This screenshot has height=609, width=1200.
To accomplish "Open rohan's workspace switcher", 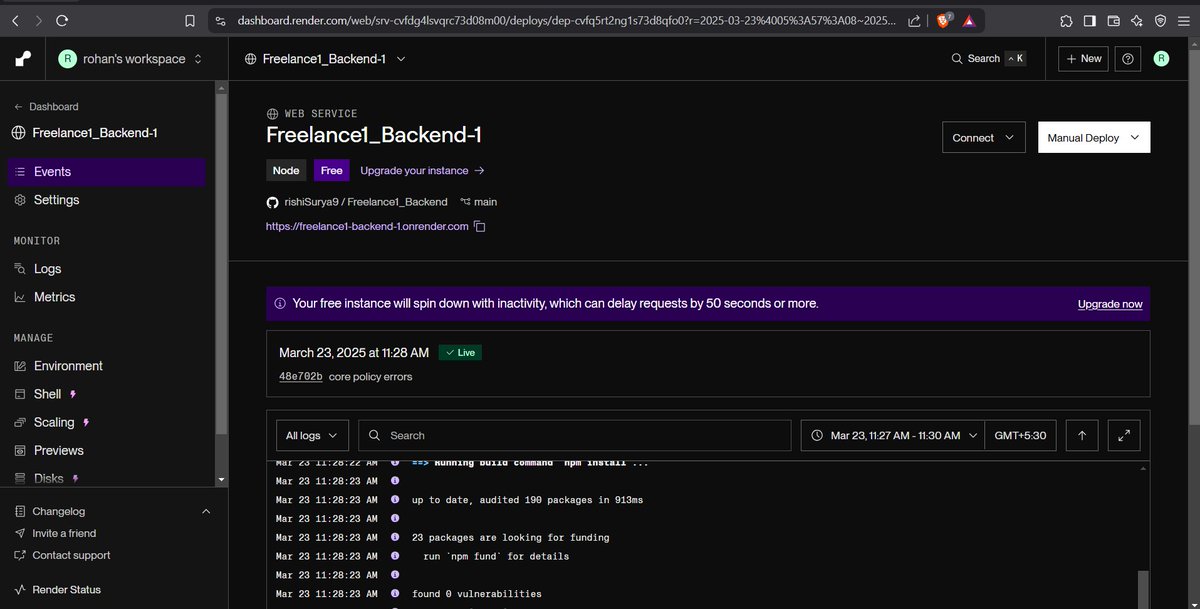I will coord(129,59).
